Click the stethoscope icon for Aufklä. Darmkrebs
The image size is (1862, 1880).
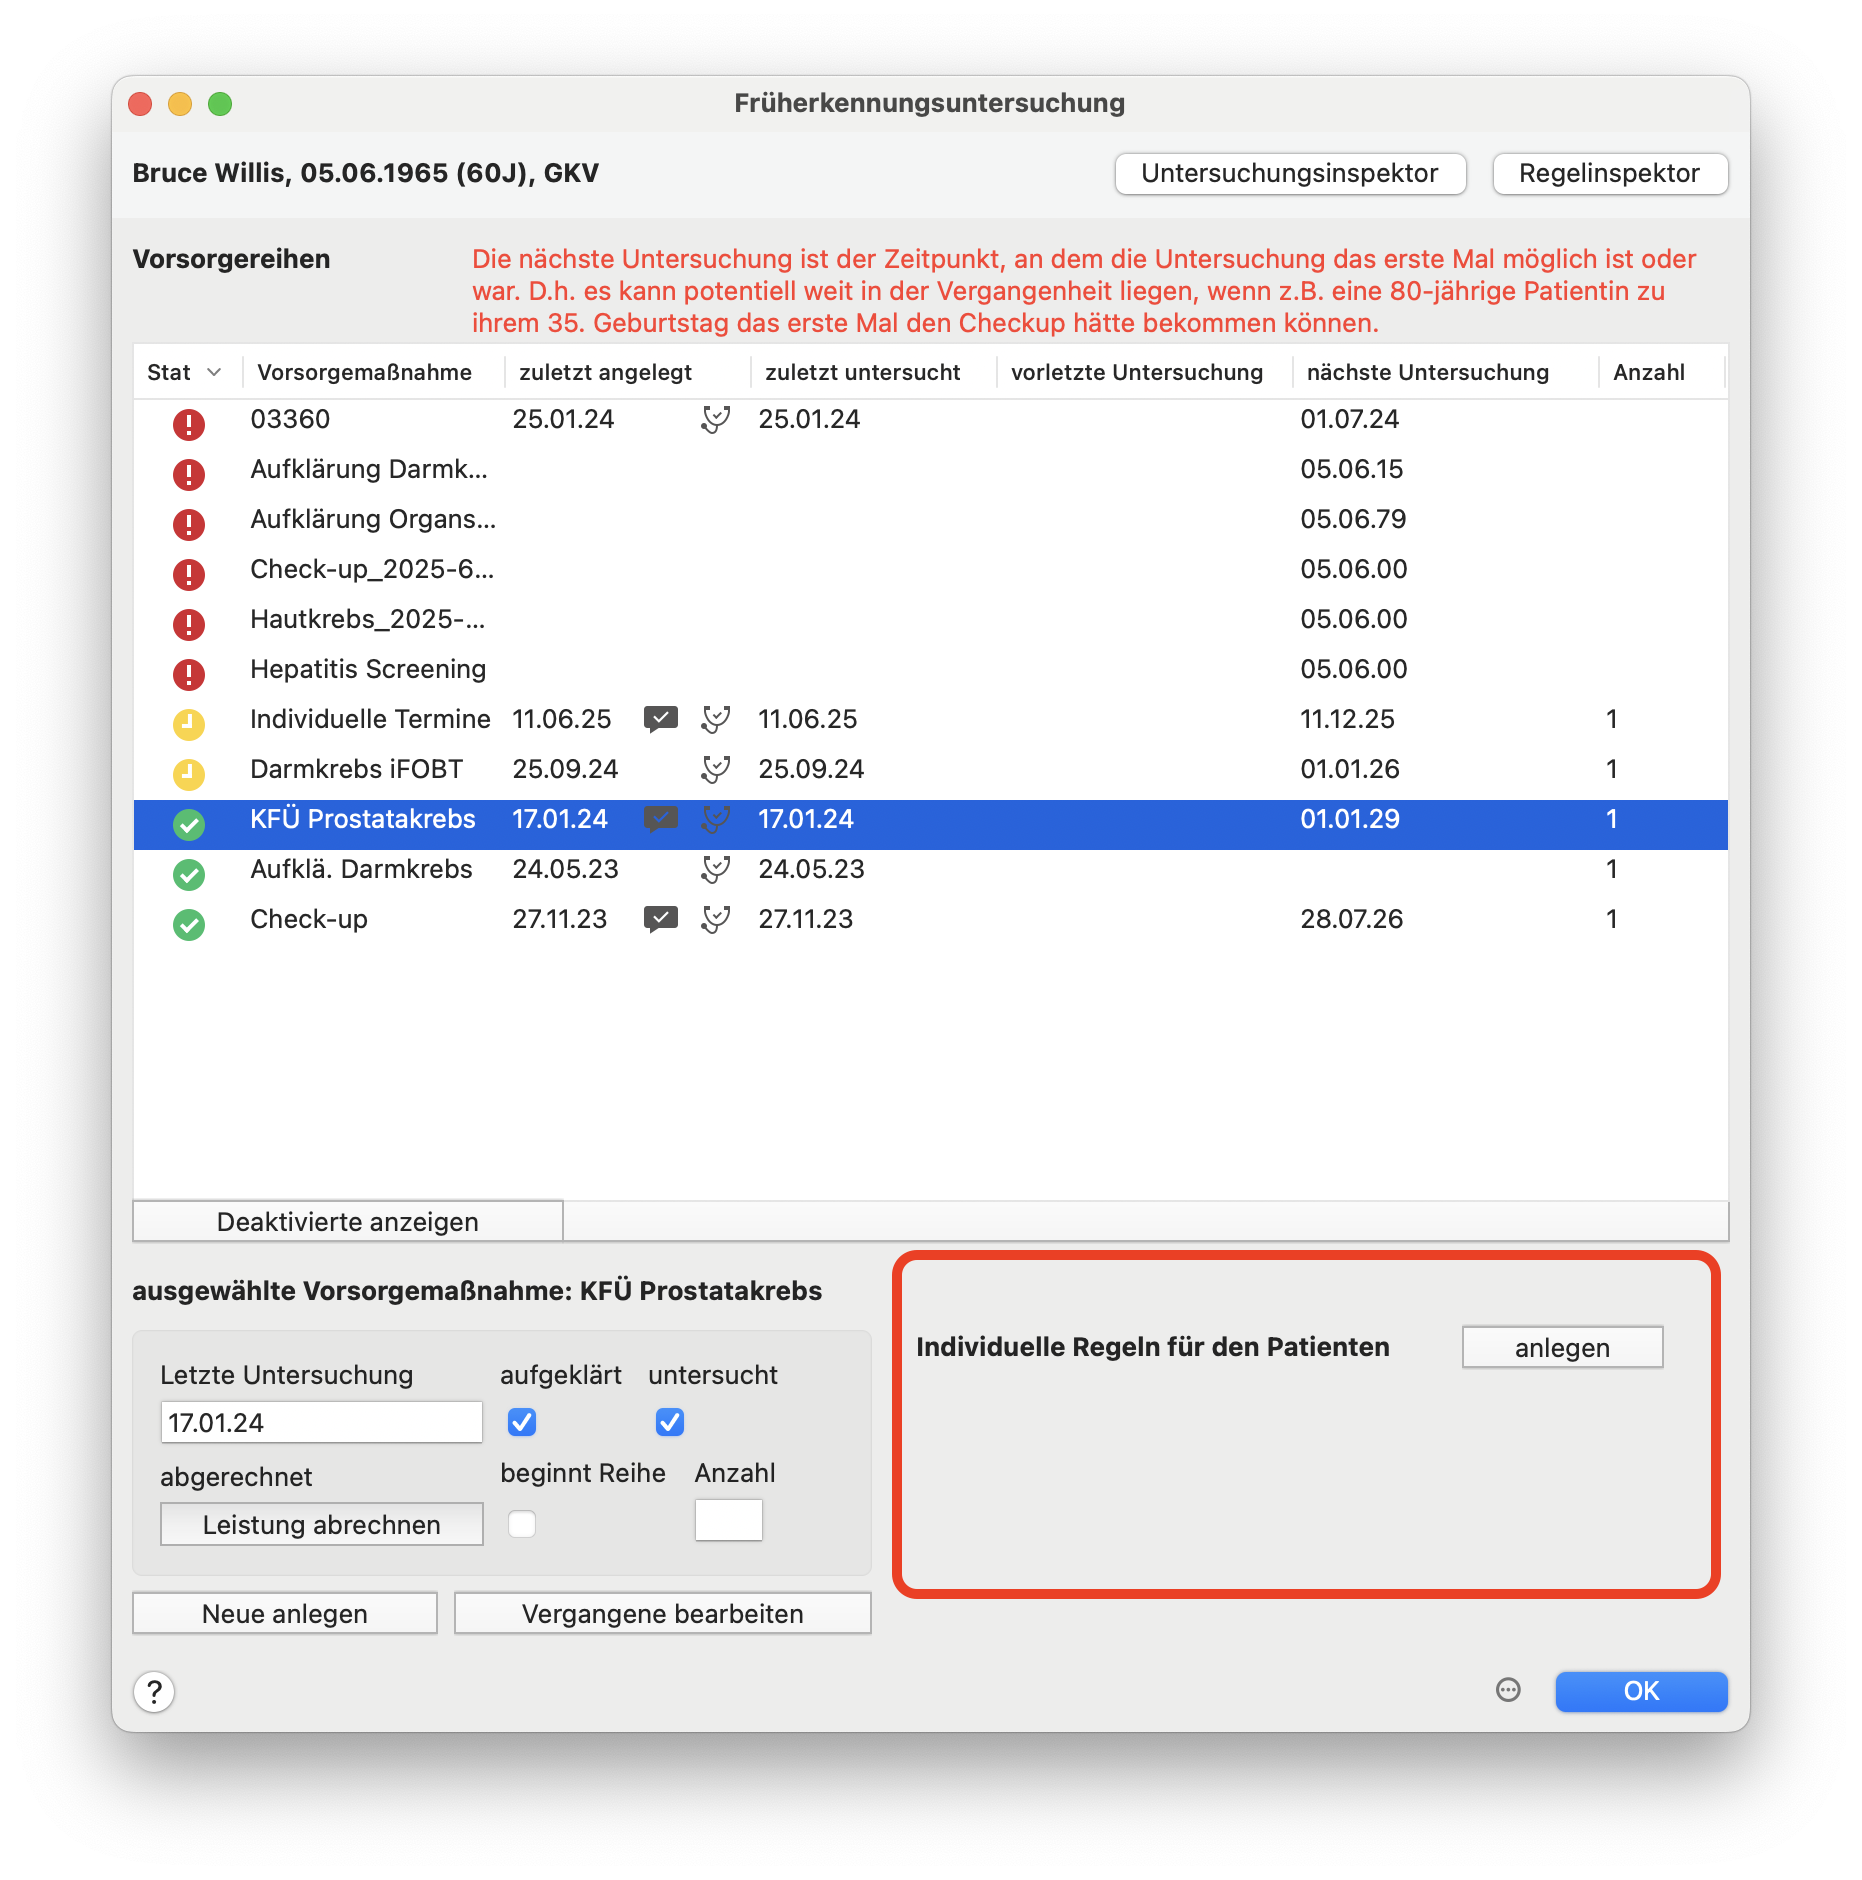(x=715, y=869)
